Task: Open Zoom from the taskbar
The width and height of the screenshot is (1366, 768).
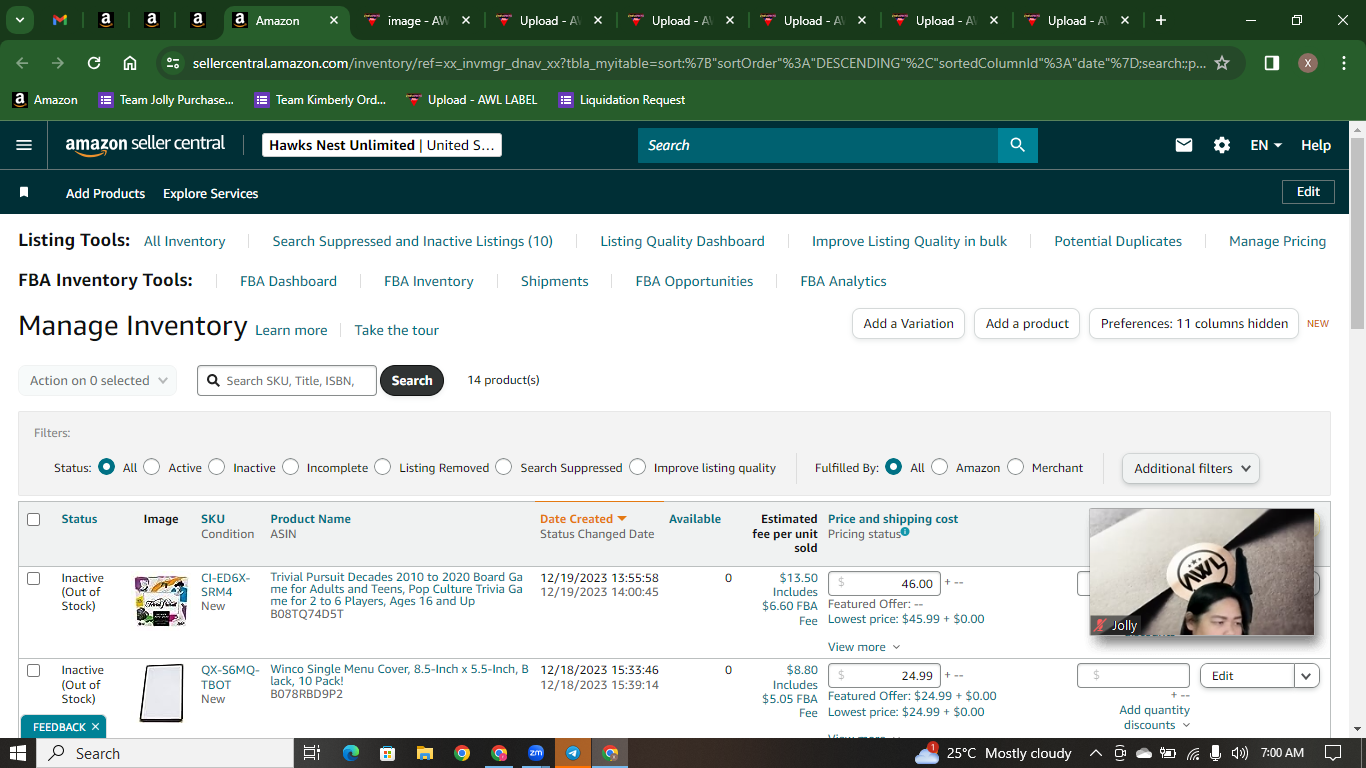Action: [536, 753]
